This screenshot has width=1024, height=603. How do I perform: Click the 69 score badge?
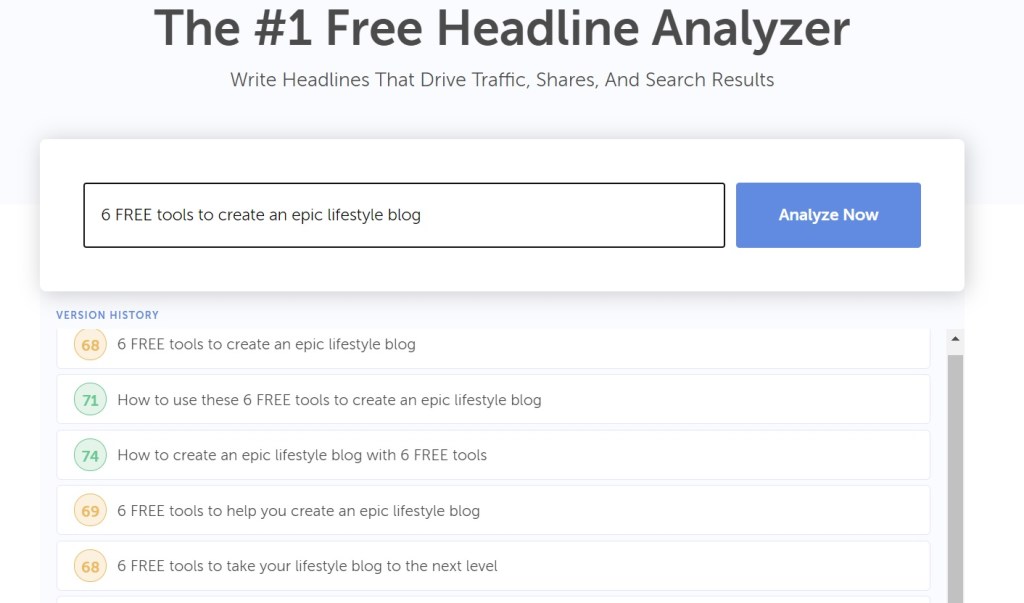pos(90,511)
